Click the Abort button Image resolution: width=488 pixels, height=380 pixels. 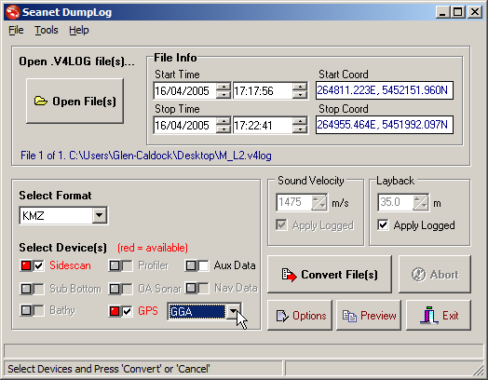click(x=435, y=274)
